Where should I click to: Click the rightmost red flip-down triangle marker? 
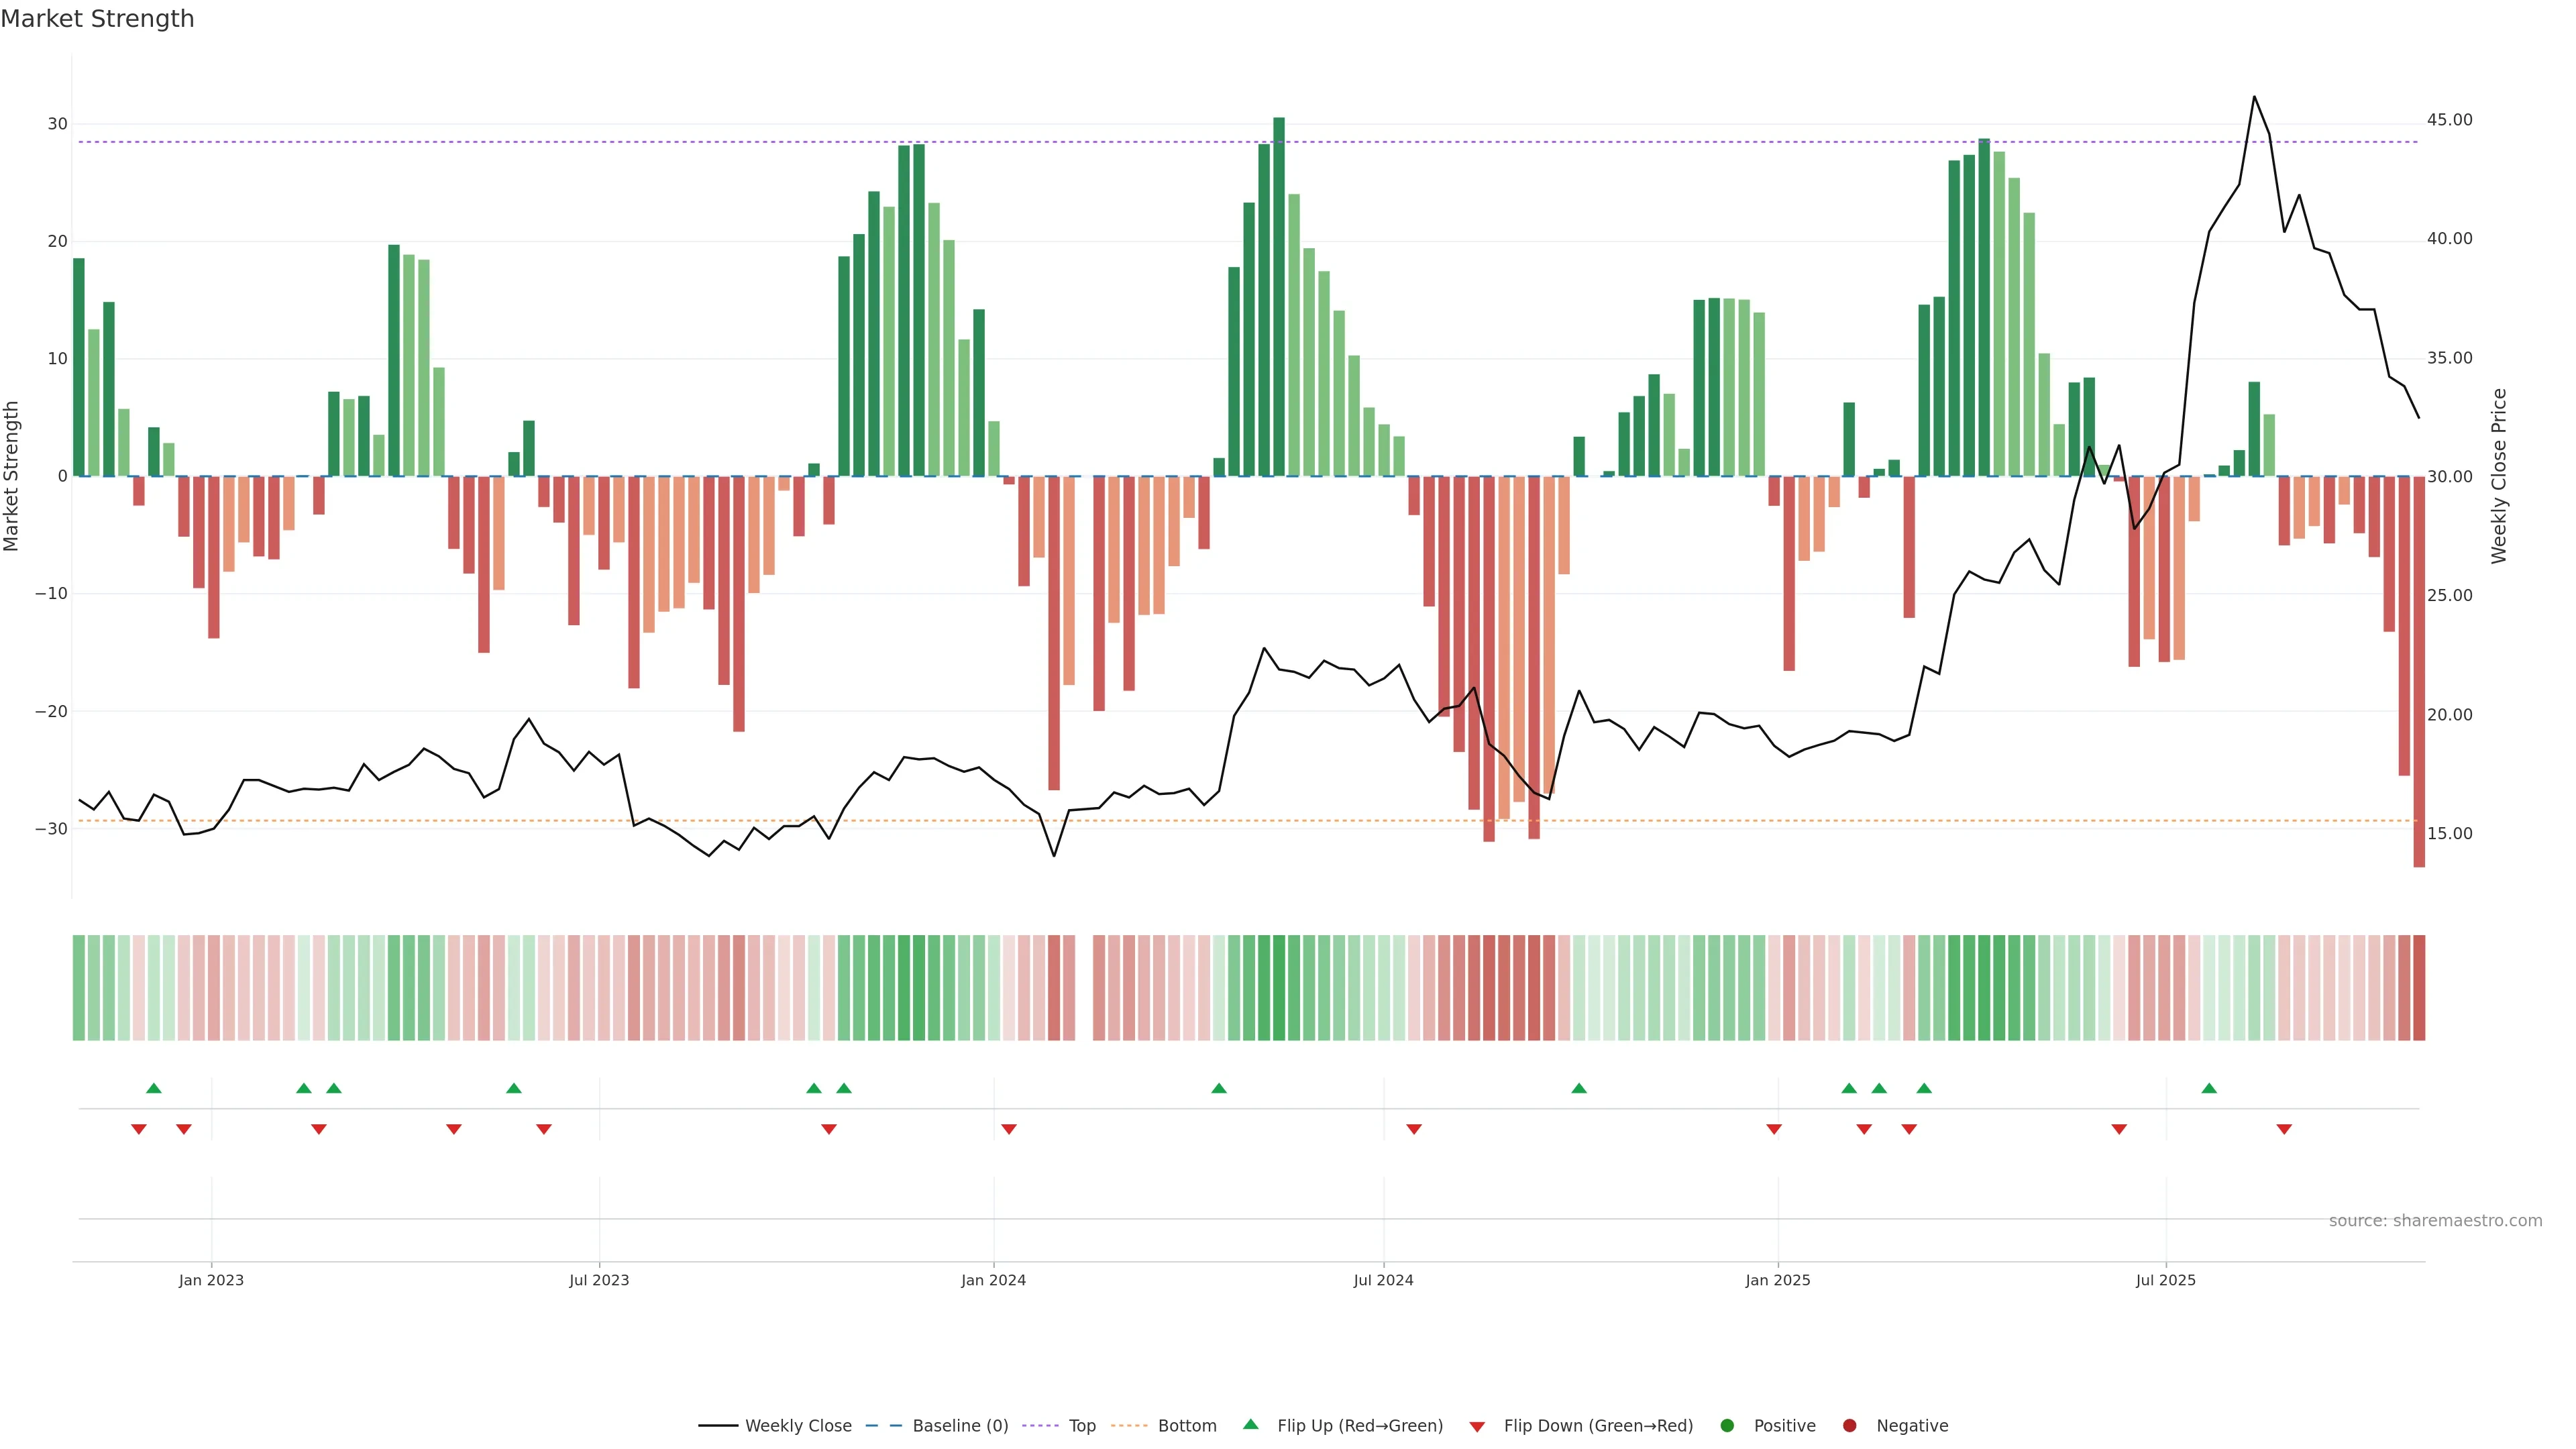tap(2284, 1129)
